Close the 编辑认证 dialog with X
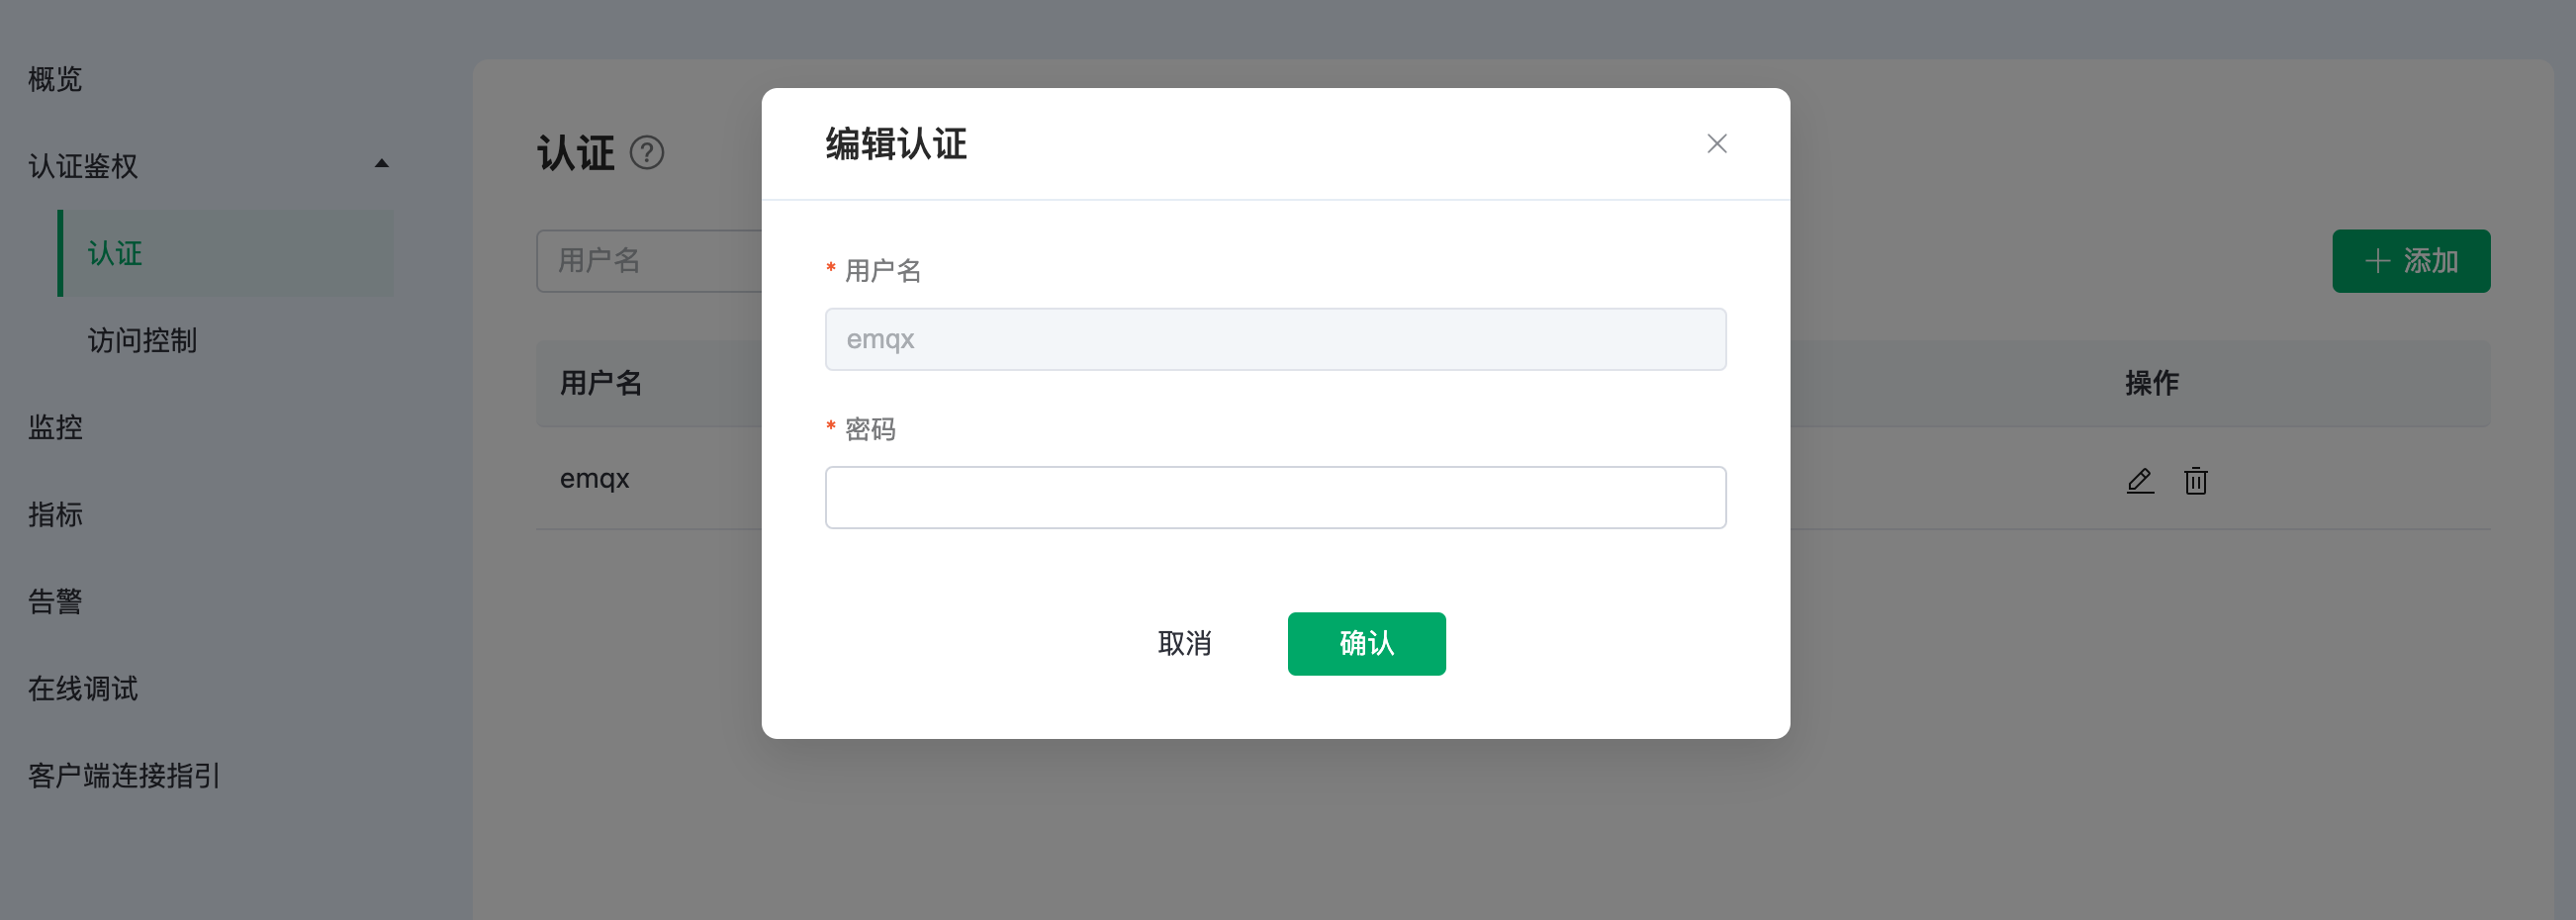The image size is (2576, 920). coord(1716,144)
